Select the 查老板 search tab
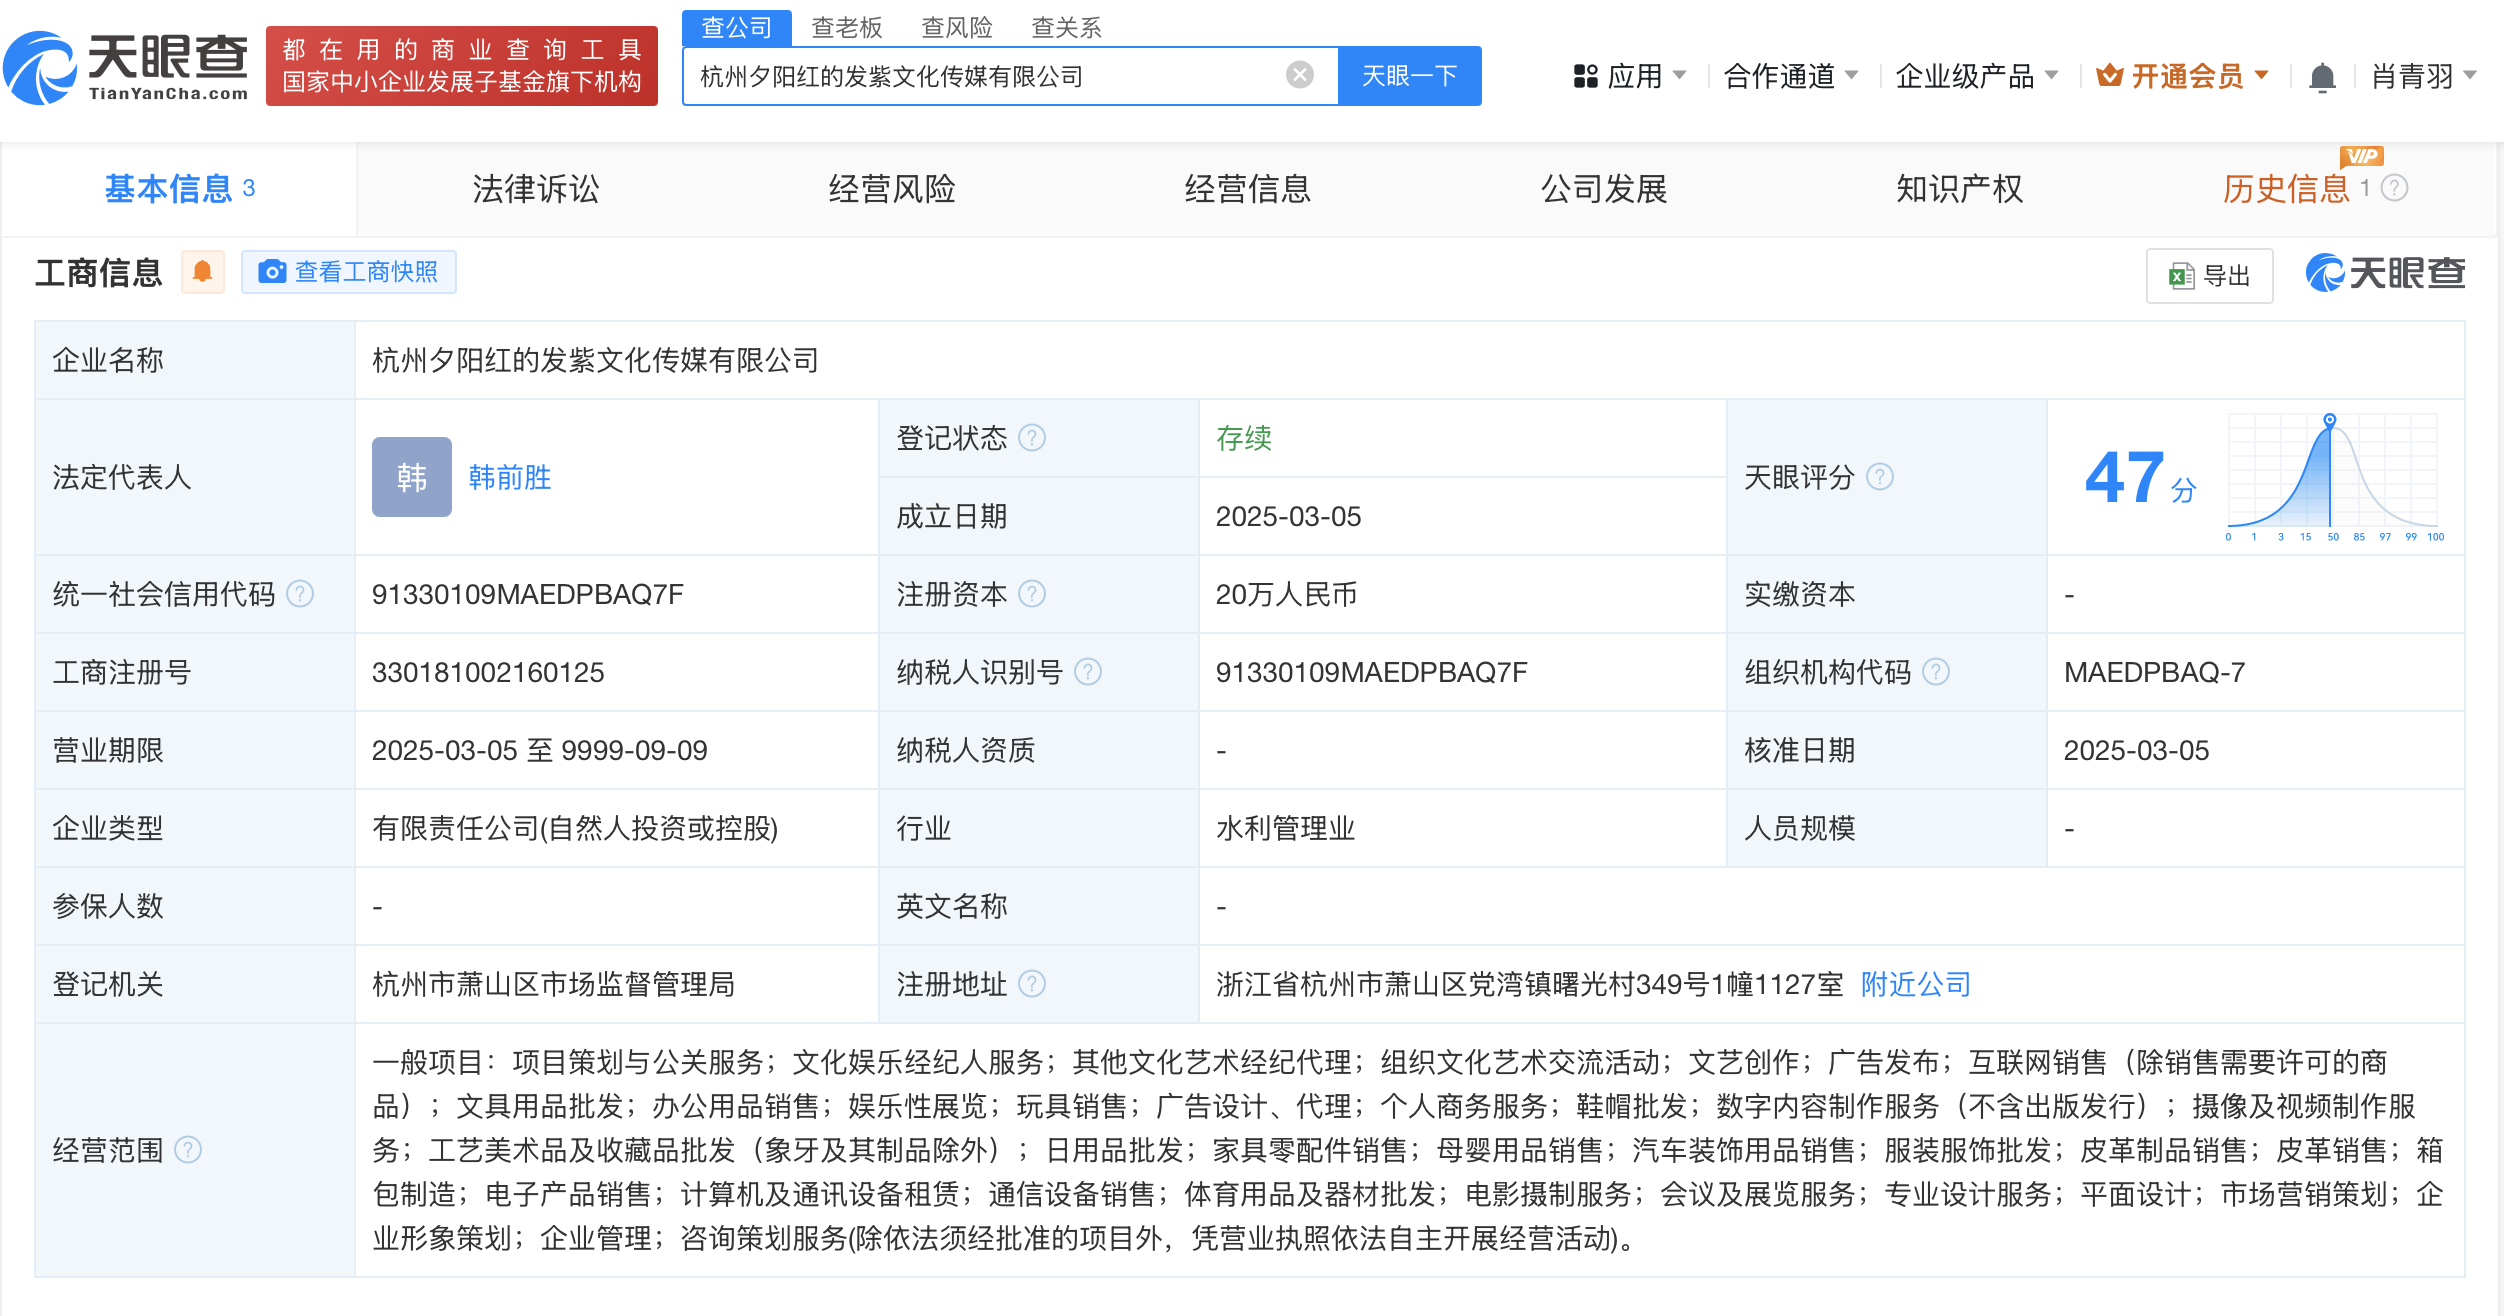2504x1316 pixels. tap(846, 27)
